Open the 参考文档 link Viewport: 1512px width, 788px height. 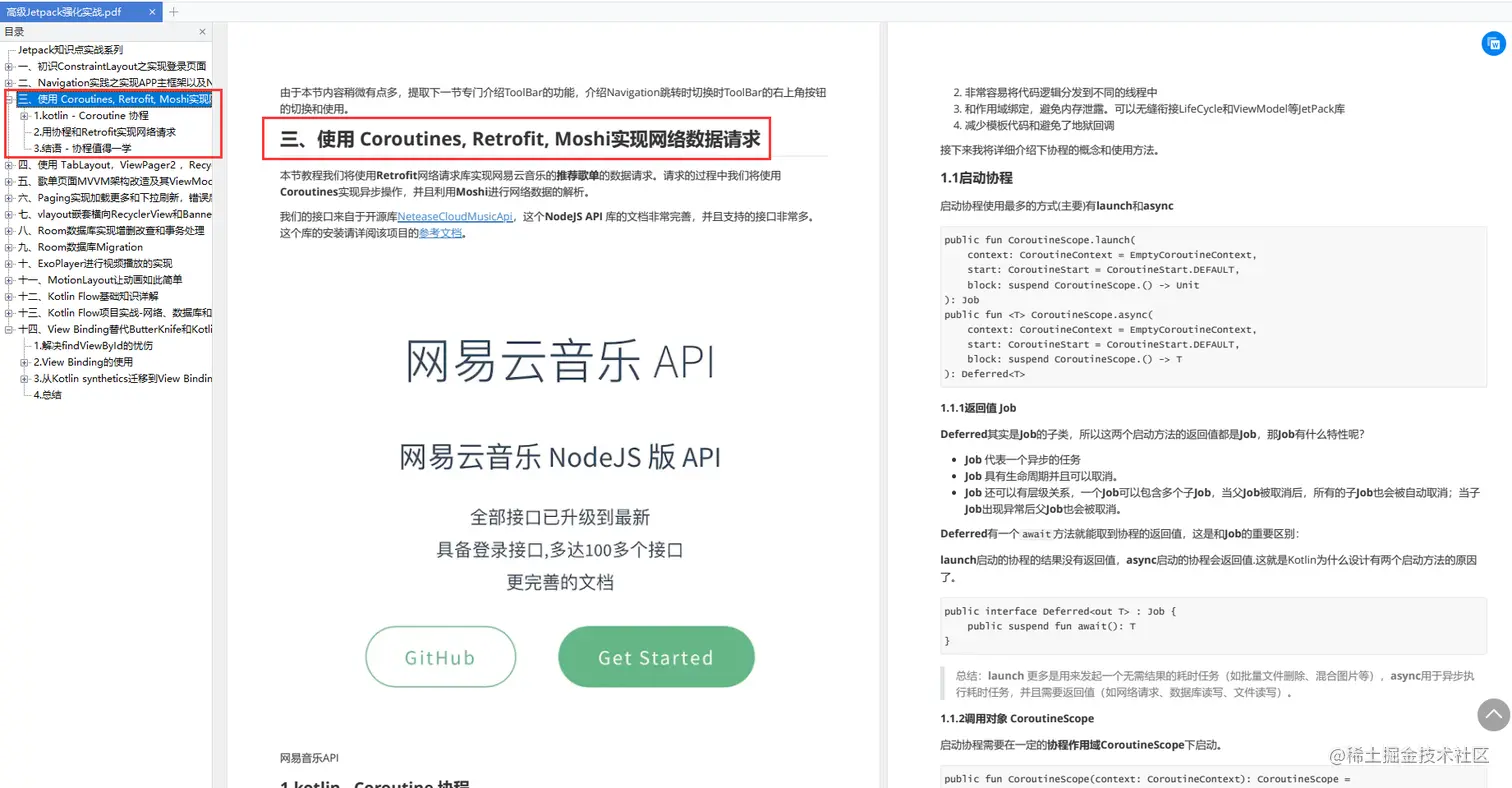[440, 233]
